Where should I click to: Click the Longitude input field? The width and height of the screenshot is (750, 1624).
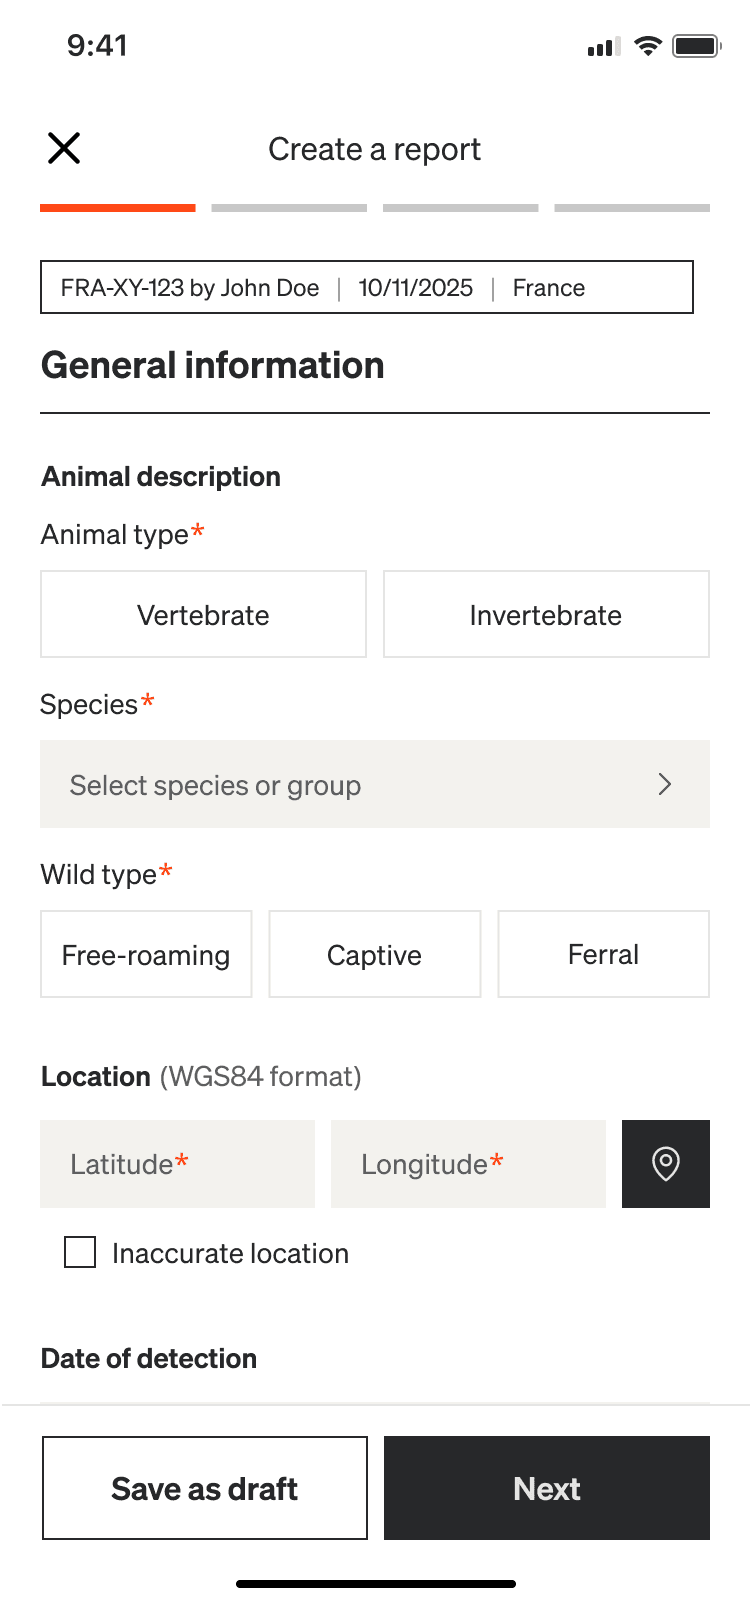468,1164
